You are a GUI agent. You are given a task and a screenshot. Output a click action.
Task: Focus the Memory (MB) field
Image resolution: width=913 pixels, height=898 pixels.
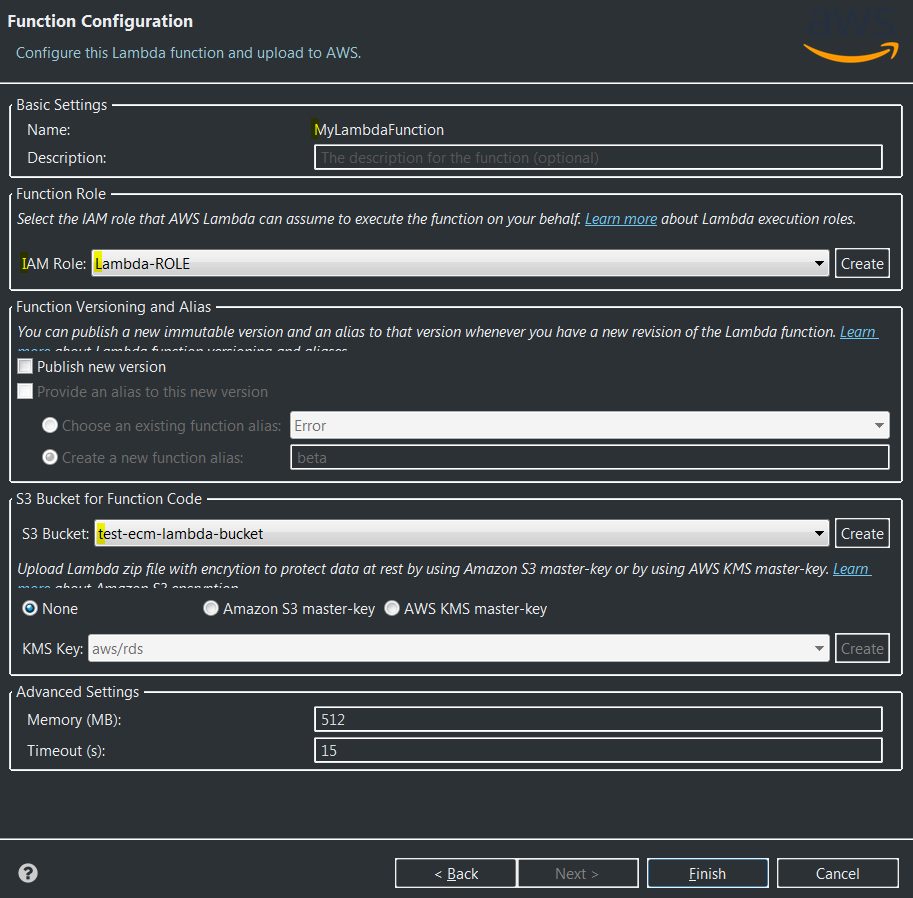[x=598, y=719]
